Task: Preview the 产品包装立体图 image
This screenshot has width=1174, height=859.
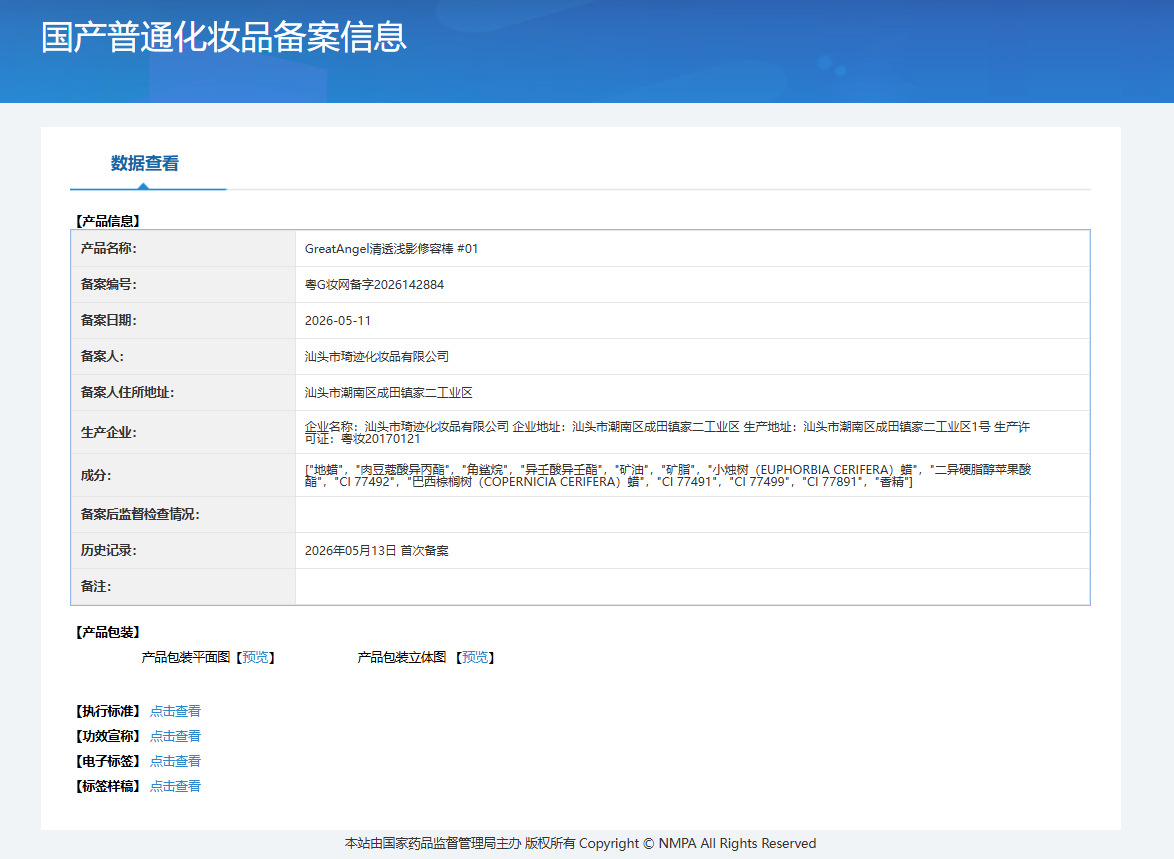Action: click(475, 657)
